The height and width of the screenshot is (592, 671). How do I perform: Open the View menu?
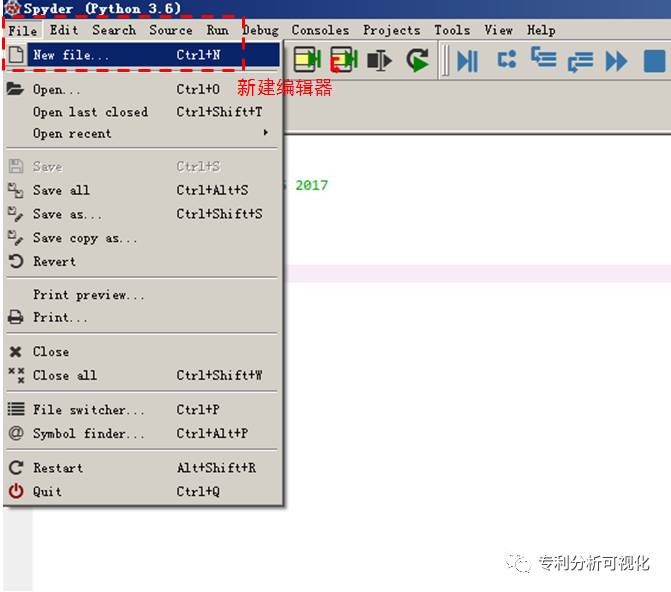pyautogui.click(x=499, y=30)
